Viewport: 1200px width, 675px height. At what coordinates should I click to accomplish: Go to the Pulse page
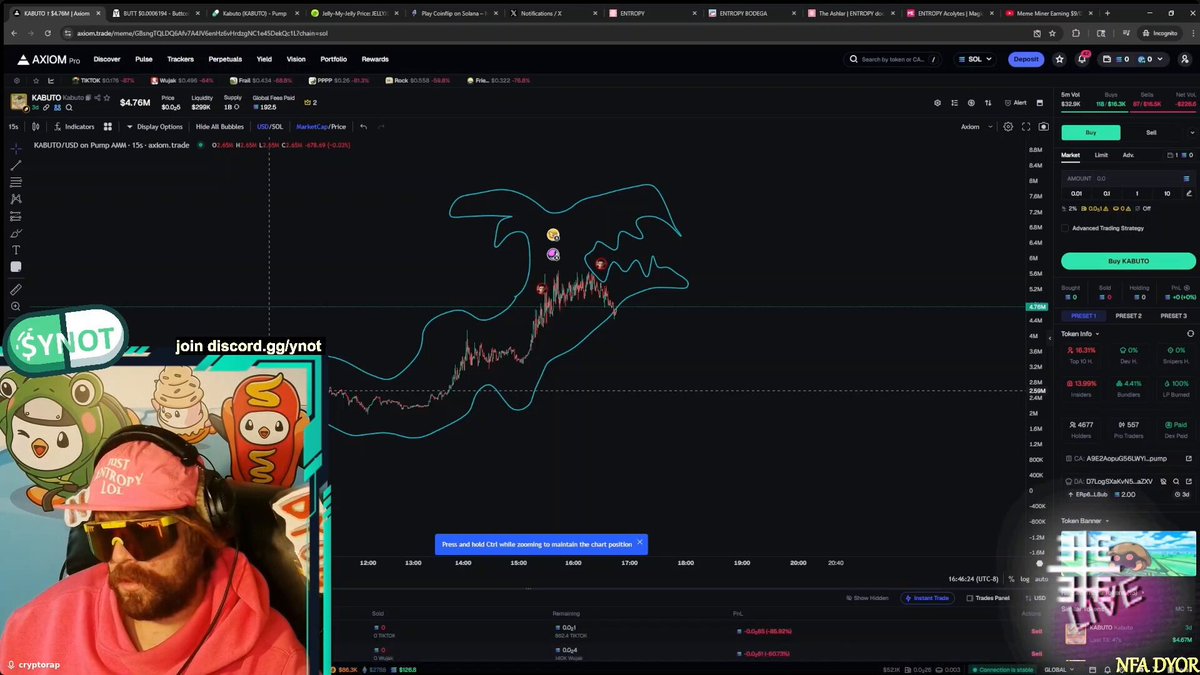point(144,59)
